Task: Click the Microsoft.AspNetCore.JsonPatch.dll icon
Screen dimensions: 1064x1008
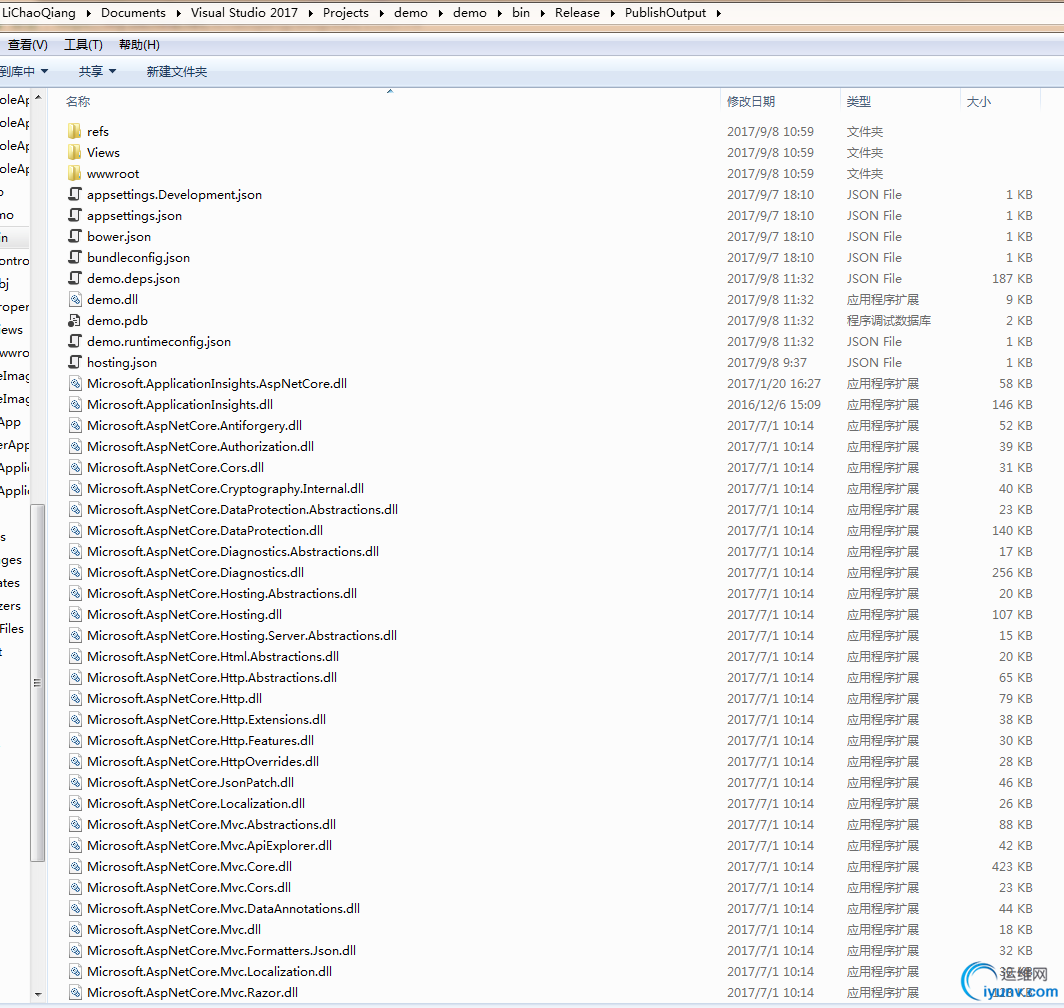Action: pyautogui.click(x=75, y=783)
